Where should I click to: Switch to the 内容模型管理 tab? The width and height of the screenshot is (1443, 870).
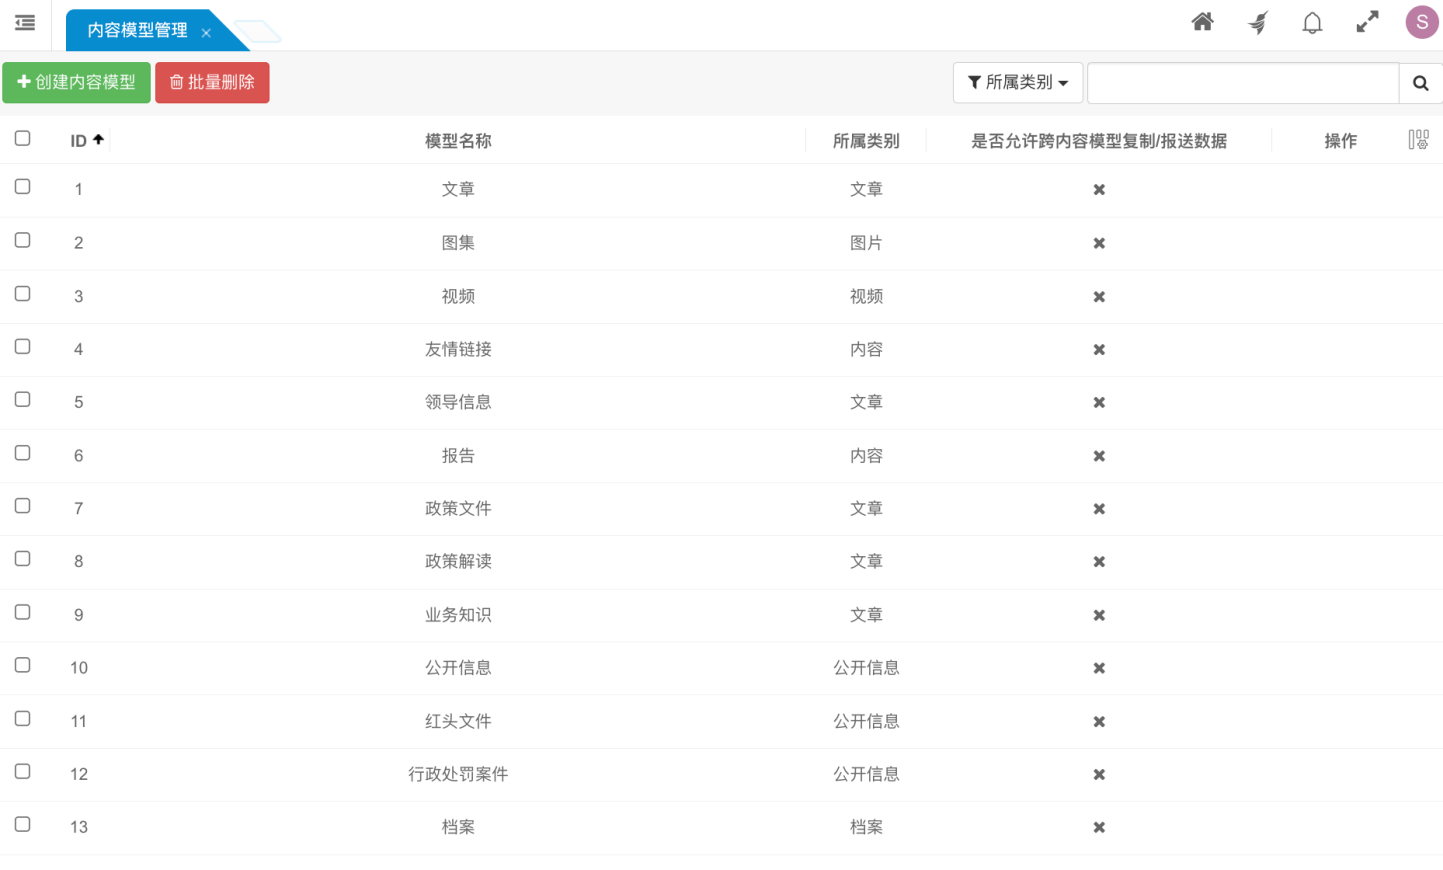136,31
